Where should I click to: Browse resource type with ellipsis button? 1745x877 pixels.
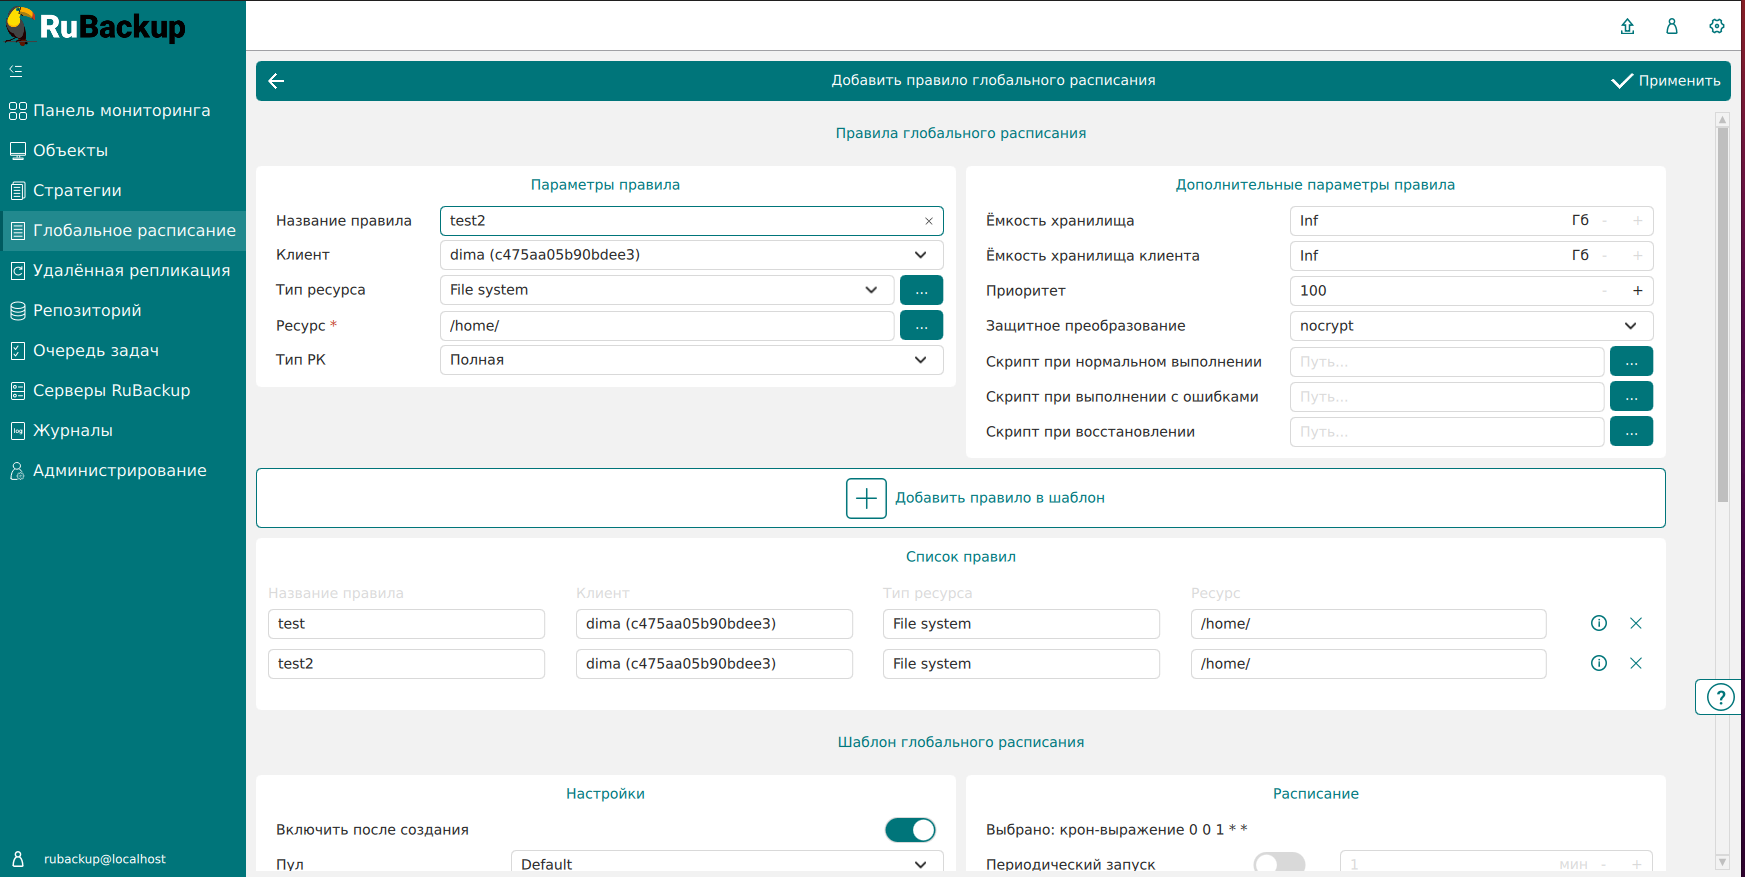pos(921,290)
